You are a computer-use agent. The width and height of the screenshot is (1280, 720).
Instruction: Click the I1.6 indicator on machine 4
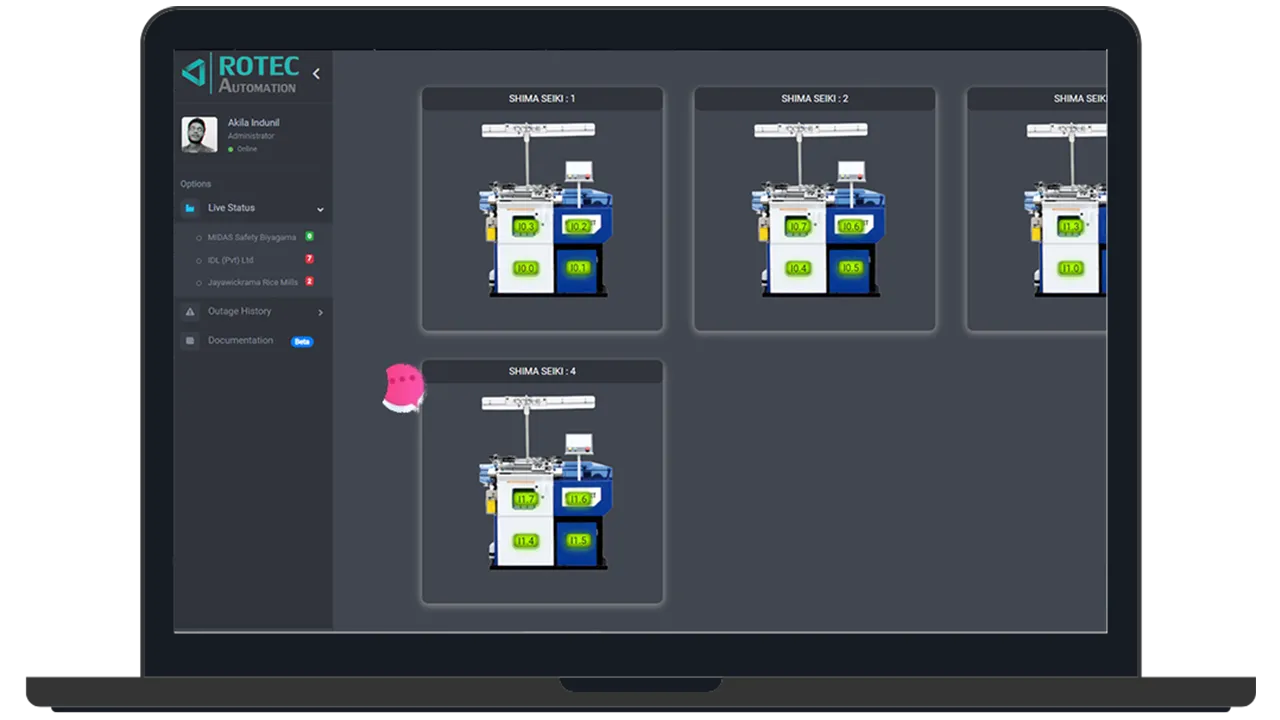click(578, 499)
